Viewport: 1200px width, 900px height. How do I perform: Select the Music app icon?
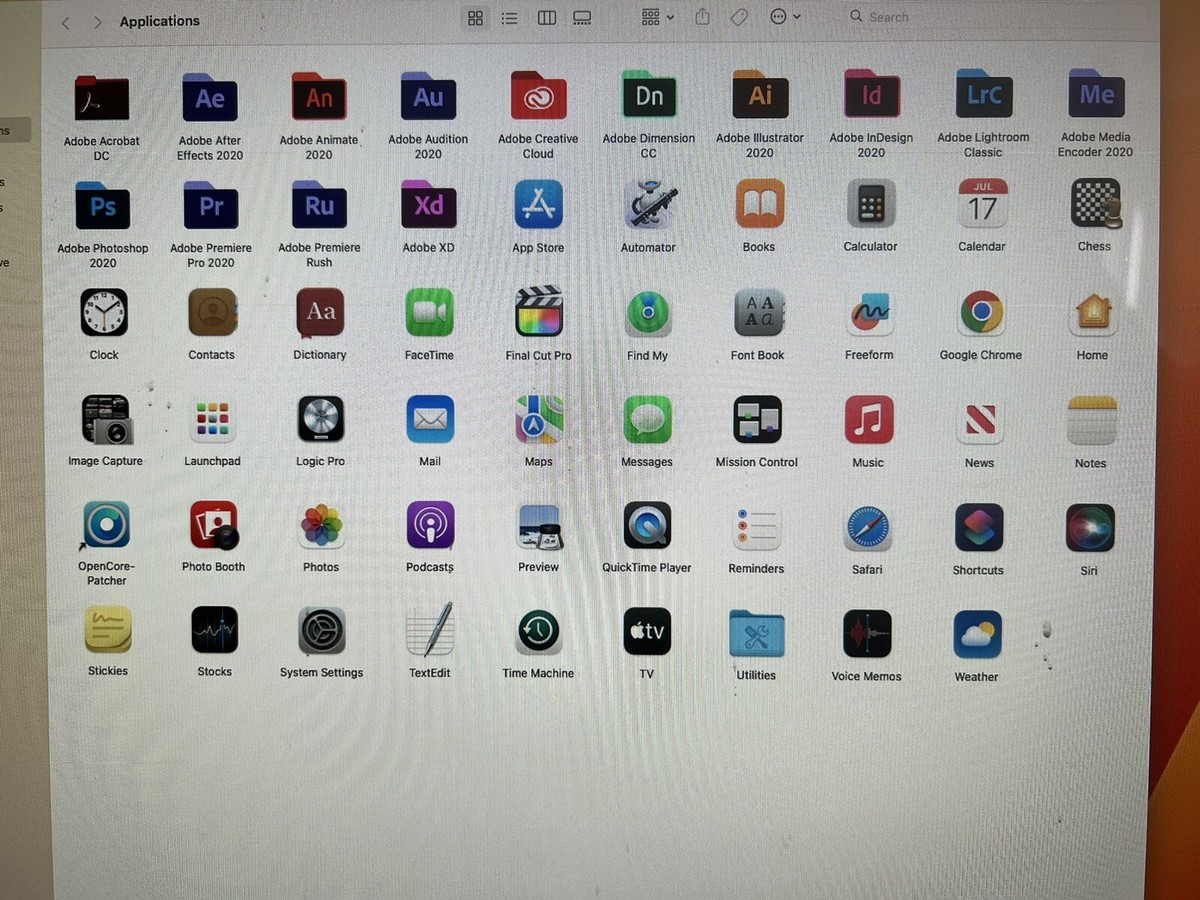click(869, 420)
